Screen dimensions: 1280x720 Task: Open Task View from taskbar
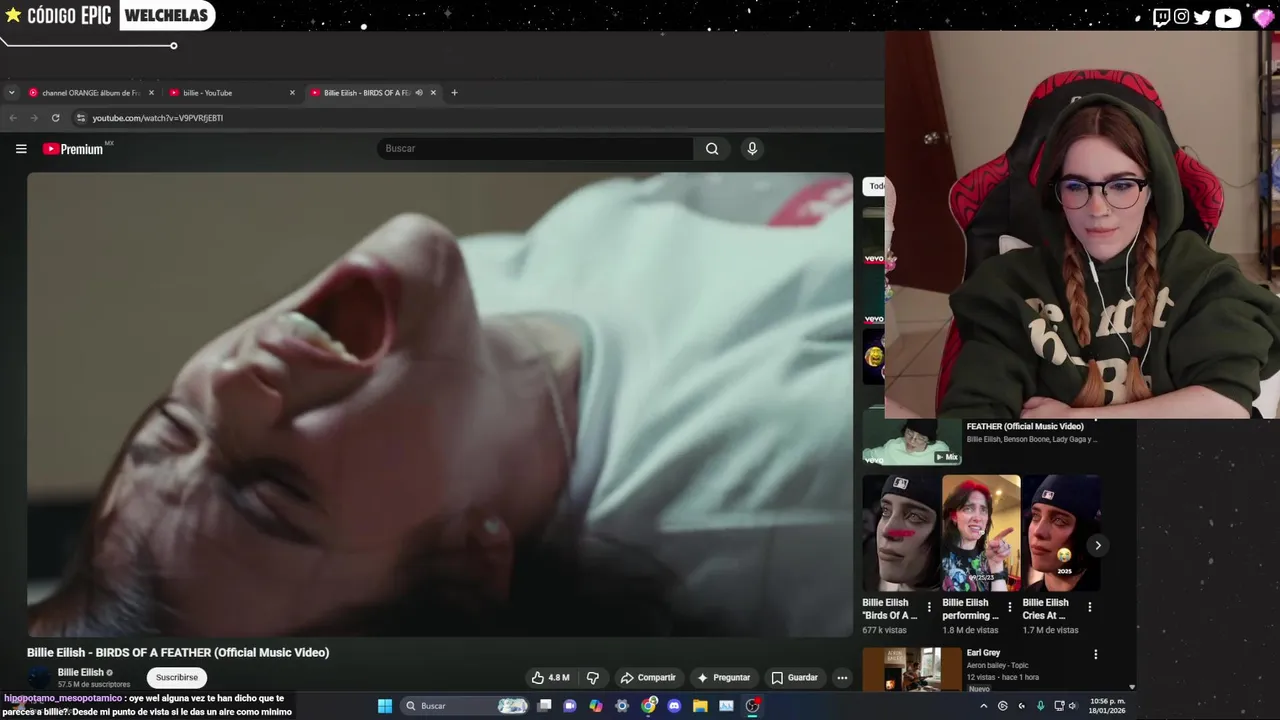click(x=544, y=706)
